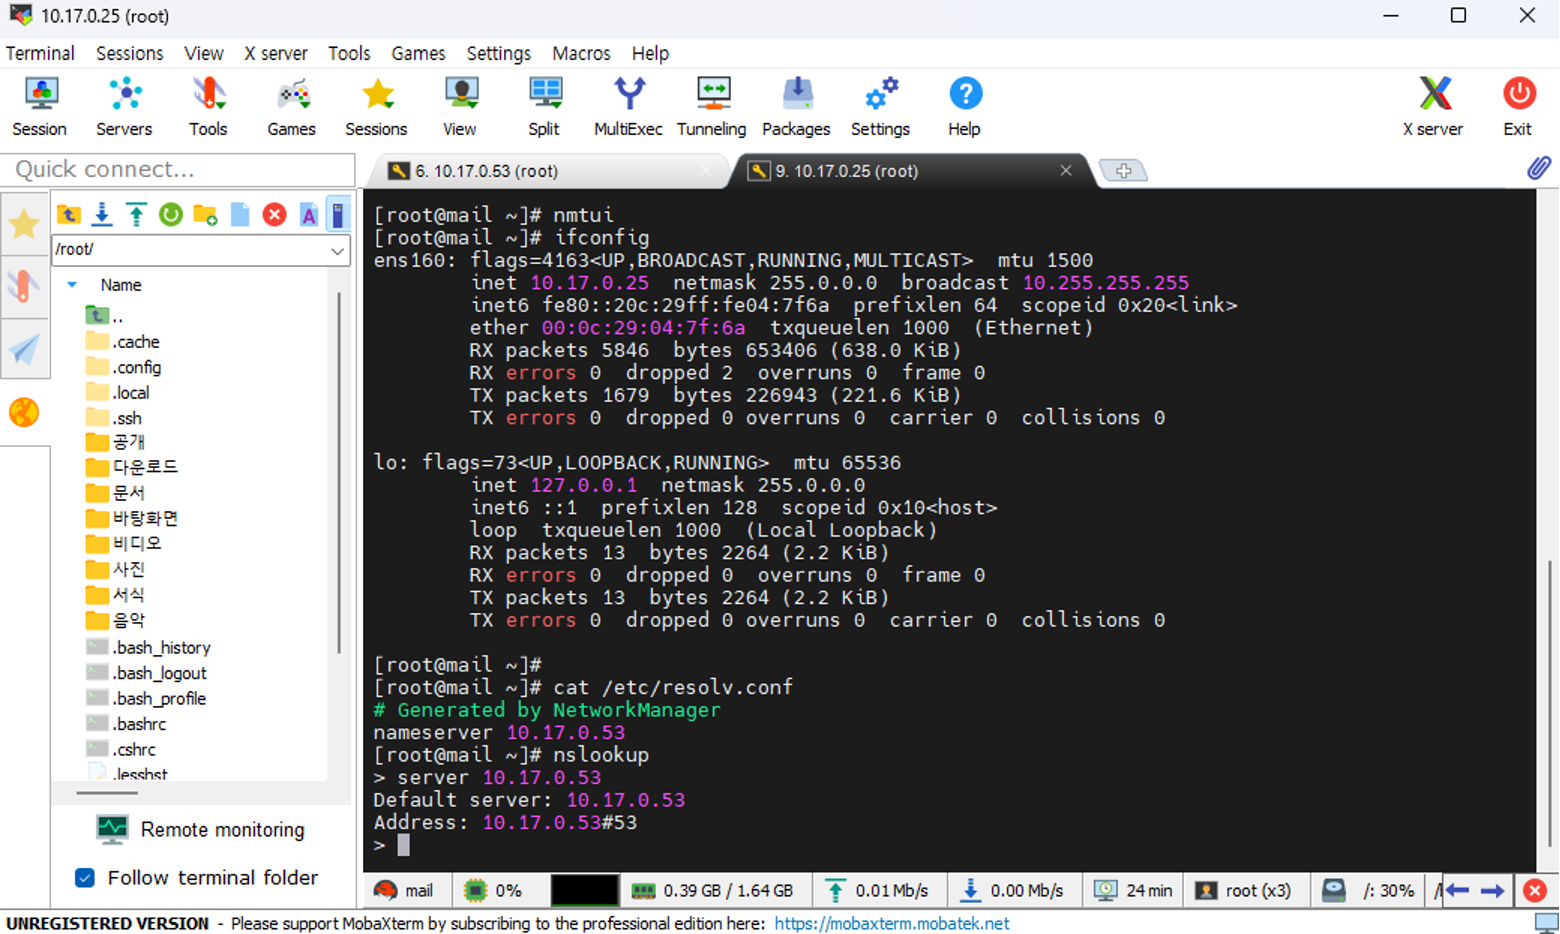Click the new tab plus button
The image size is (1560, 934).
(x=1123, y=171)
